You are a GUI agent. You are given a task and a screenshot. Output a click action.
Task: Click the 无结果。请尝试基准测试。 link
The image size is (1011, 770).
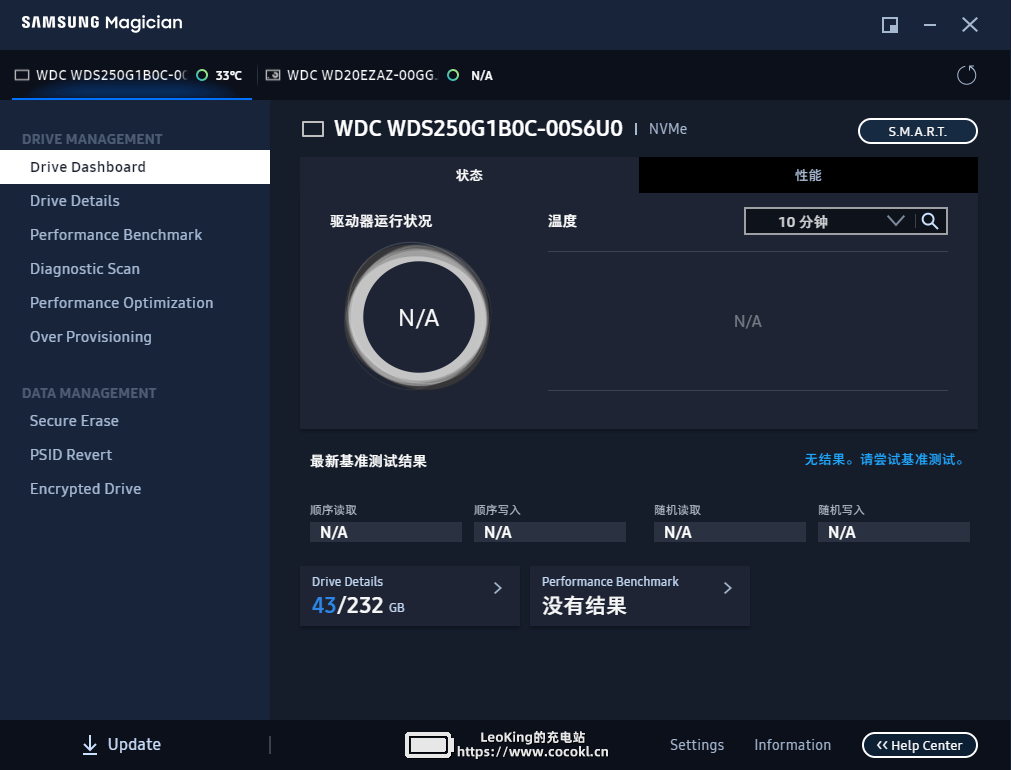point(884,460)
